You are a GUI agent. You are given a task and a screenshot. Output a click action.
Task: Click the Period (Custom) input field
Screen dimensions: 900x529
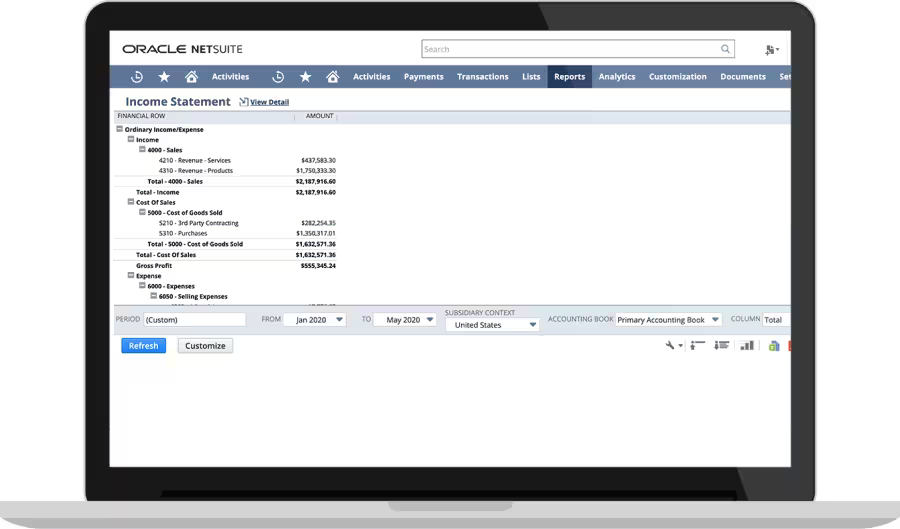click(194, 320)
